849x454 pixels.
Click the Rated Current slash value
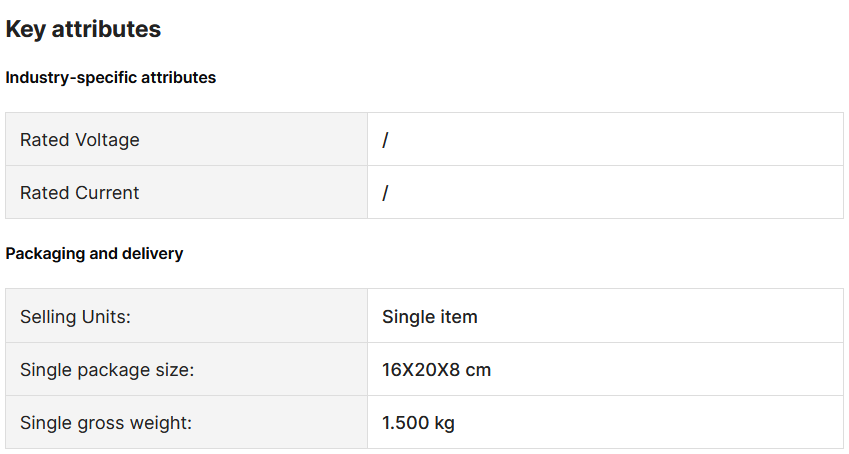pyautogui.click(x=385, y=193)
